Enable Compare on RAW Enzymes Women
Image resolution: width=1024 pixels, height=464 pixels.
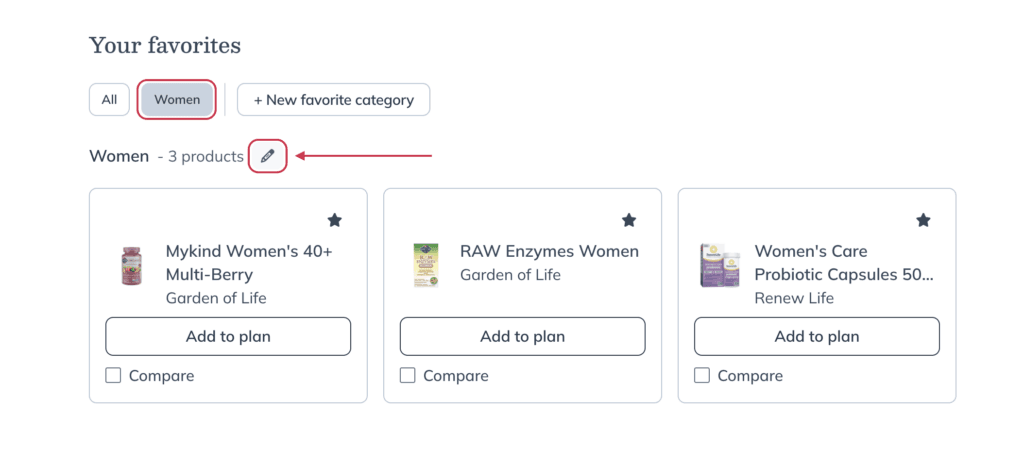[408, 376]
